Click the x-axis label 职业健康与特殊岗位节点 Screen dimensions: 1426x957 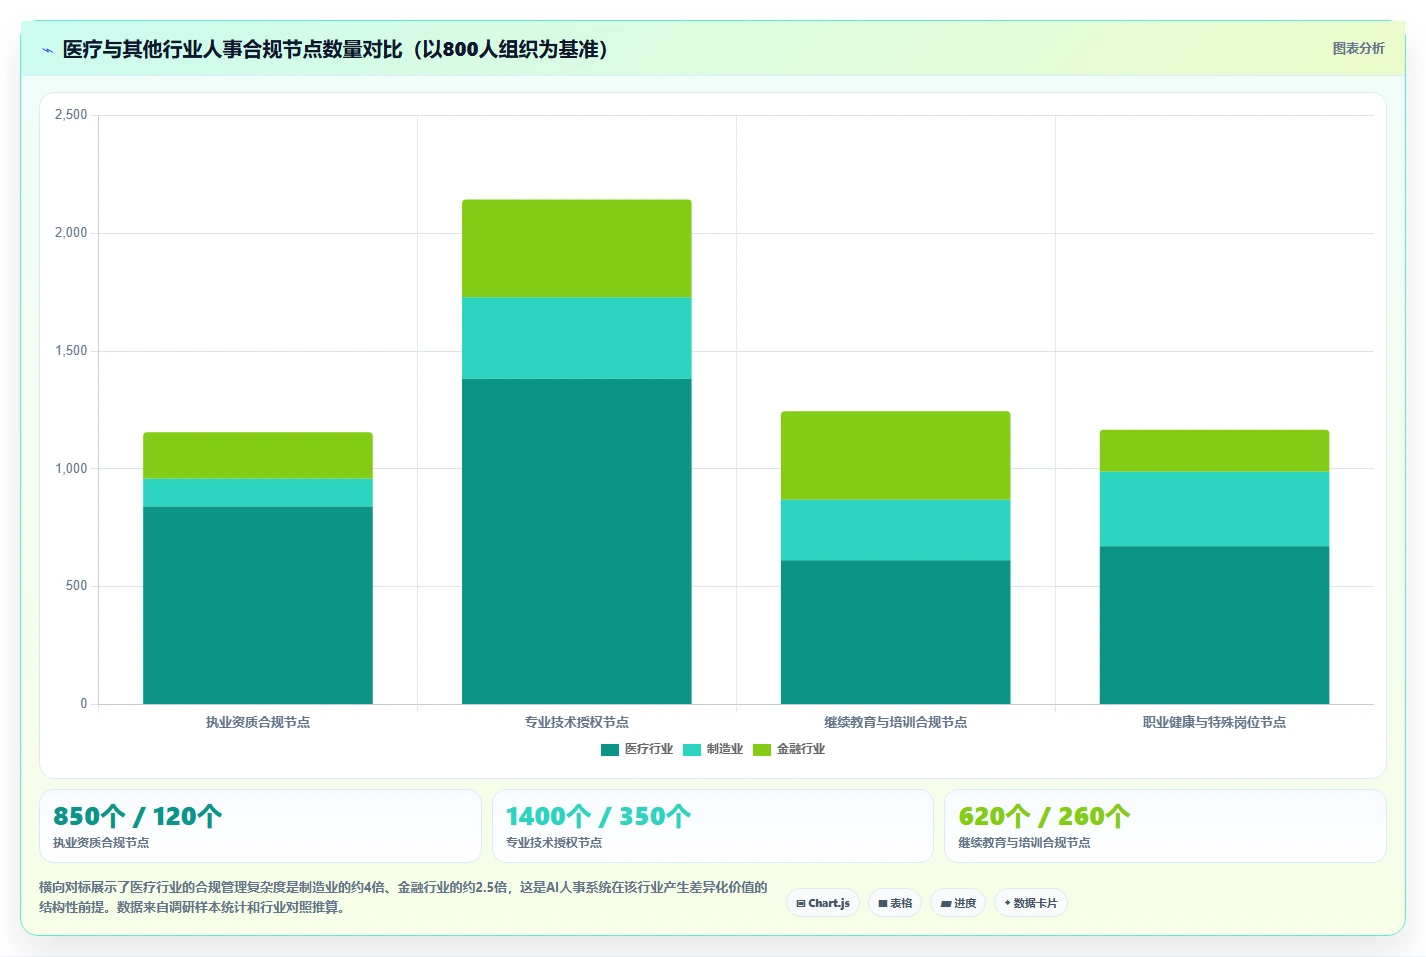tap(1215, 722)
